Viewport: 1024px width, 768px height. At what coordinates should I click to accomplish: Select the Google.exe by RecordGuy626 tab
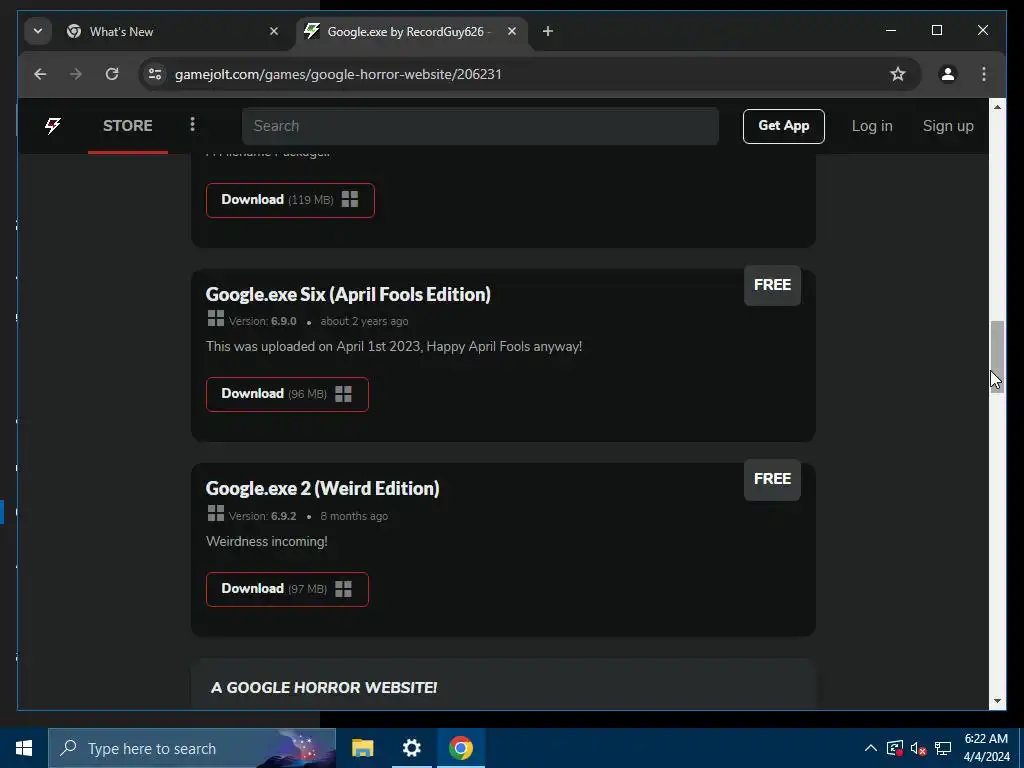coord(410,31)
